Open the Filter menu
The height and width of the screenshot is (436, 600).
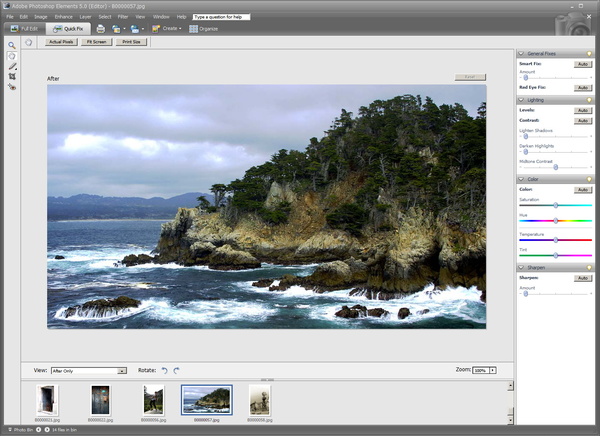123,17
